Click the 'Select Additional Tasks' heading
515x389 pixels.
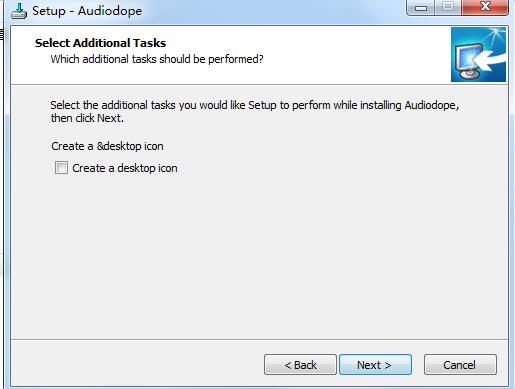click(x=100, y=43)
